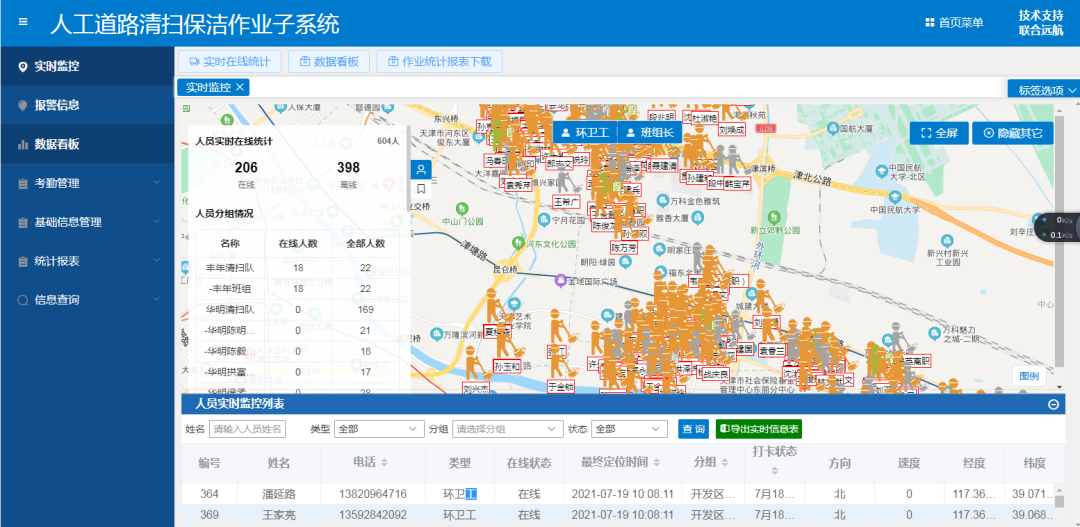Click the 数据看板 toolbar button
This screenshot has height=527, width=1080.
(x=329, y=61)
